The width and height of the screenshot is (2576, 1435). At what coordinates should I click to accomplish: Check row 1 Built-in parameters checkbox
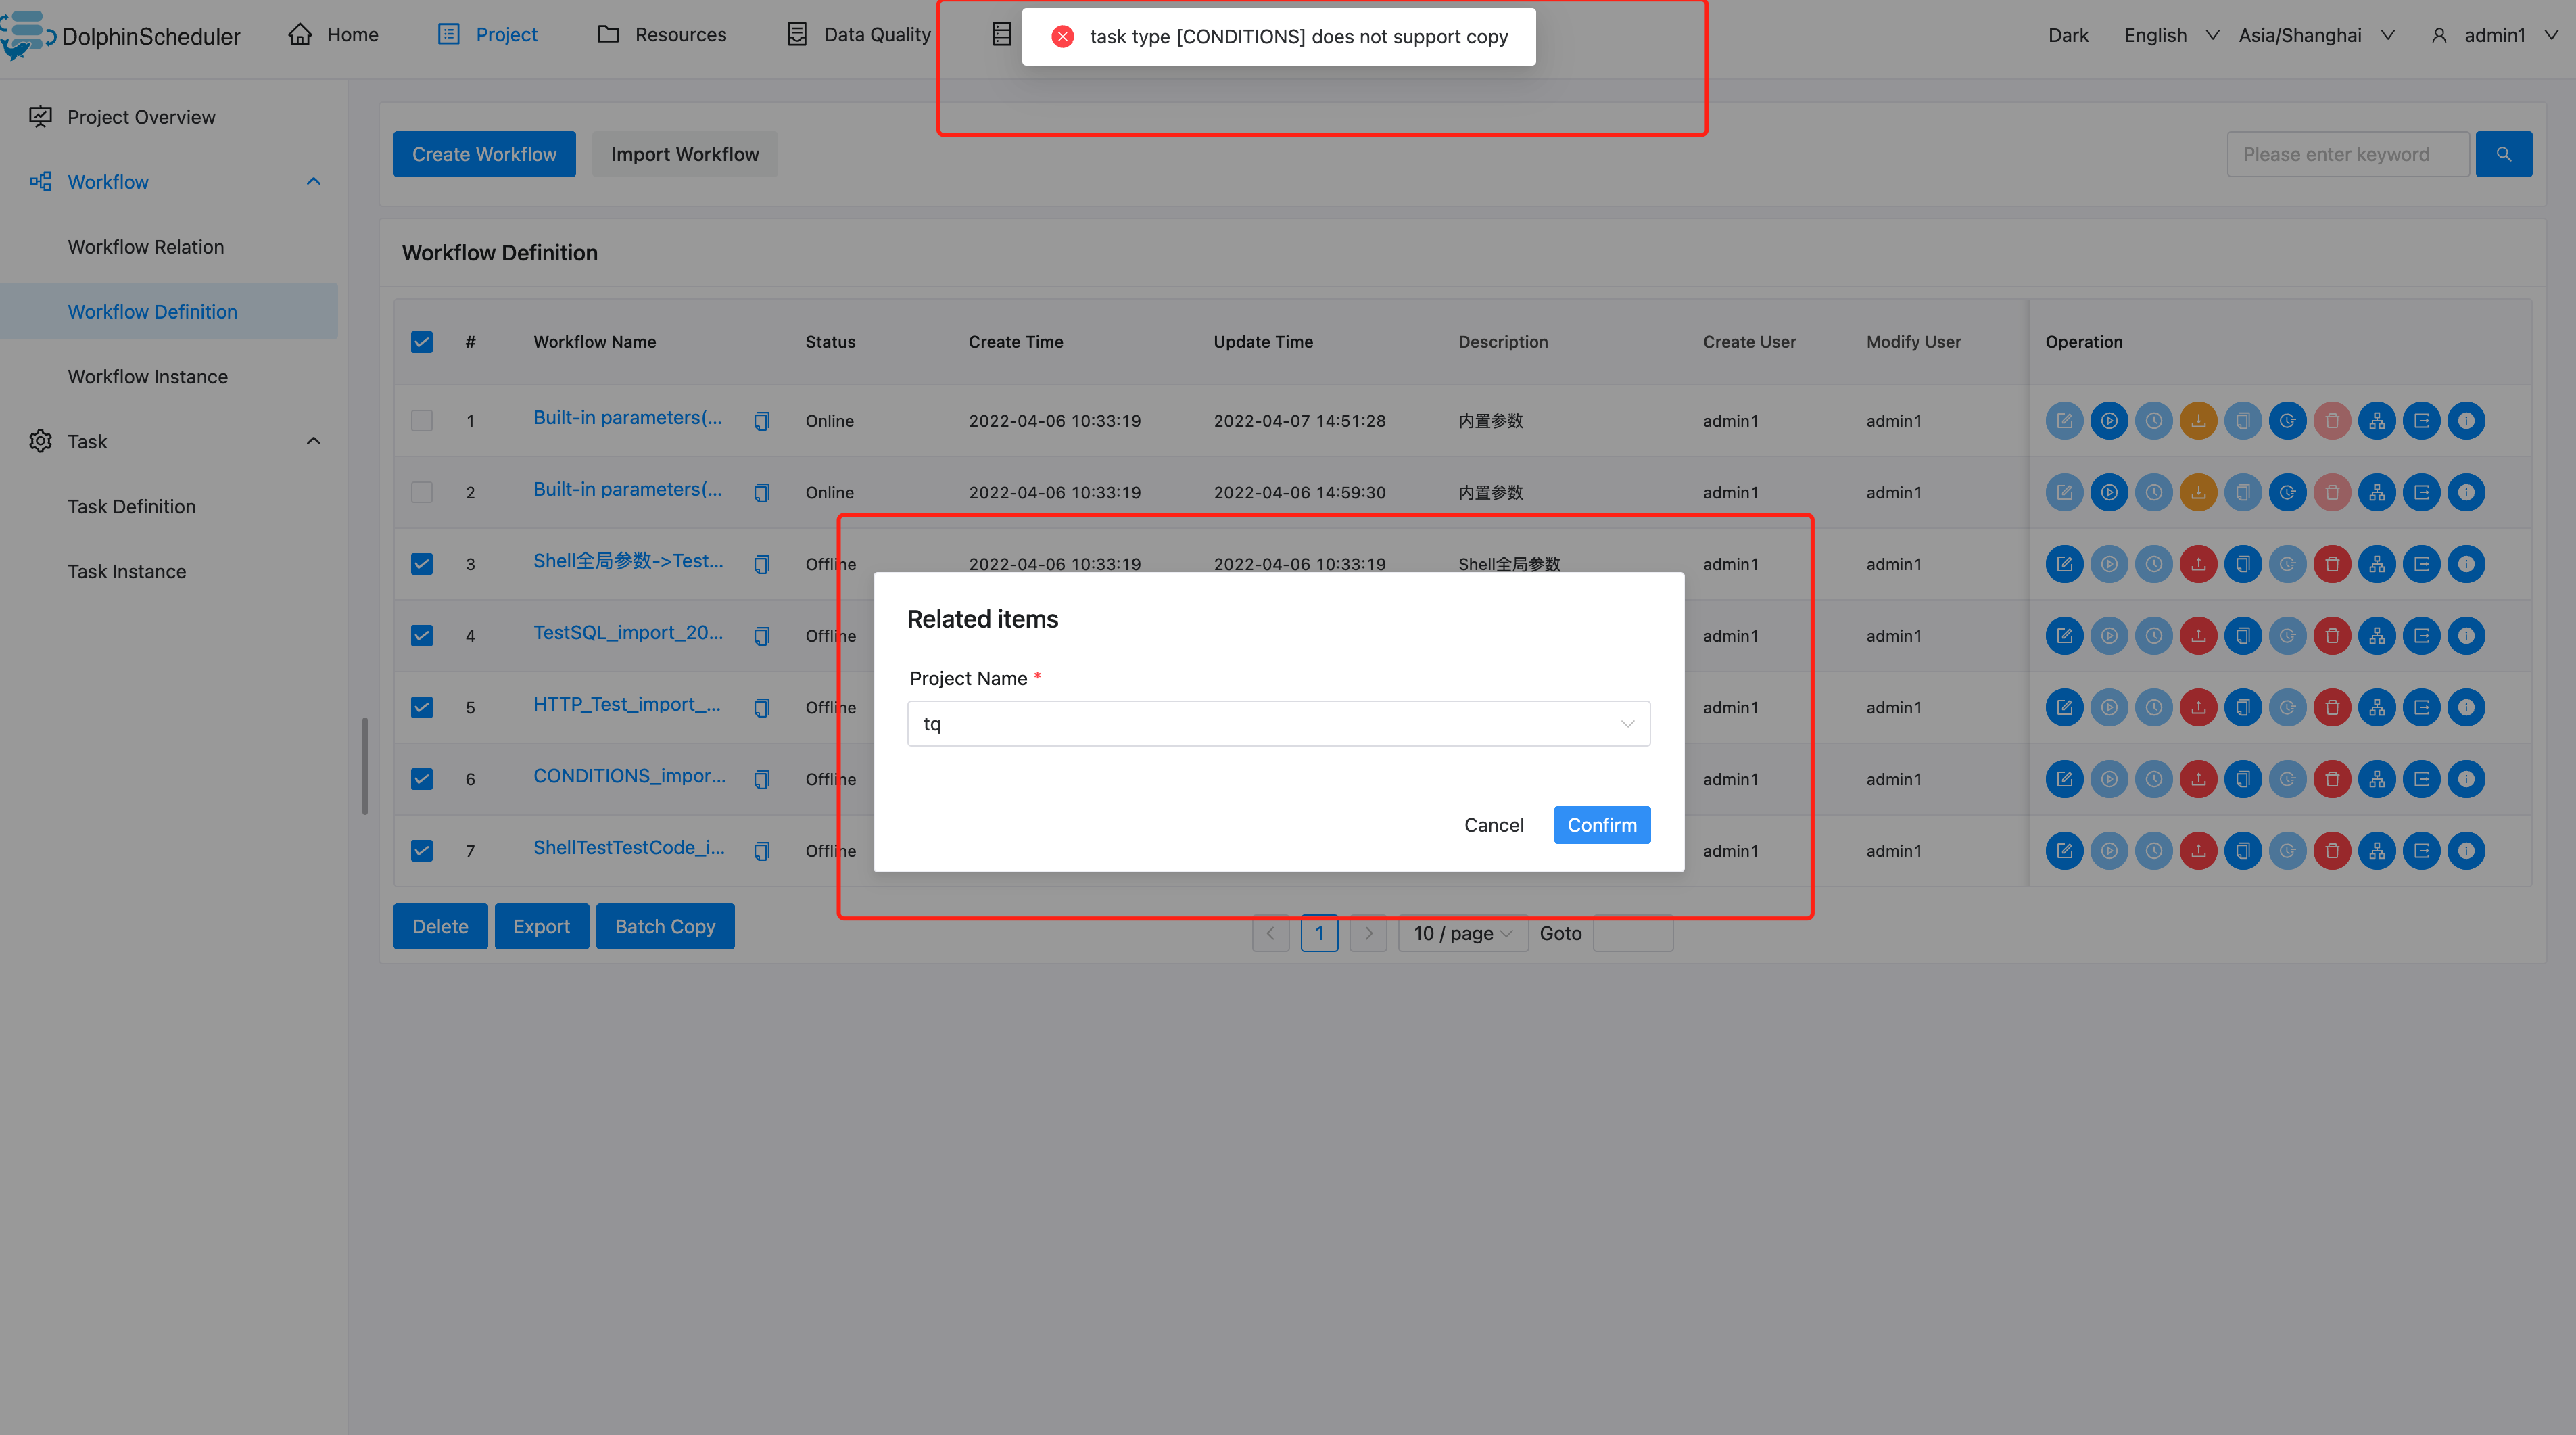coord(422,420)
